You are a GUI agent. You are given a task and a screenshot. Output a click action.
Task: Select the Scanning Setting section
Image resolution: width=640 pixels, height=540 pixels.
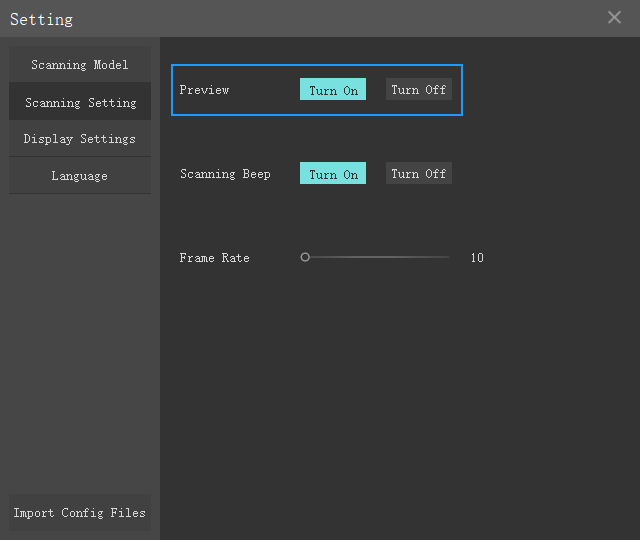coord(80,102)
